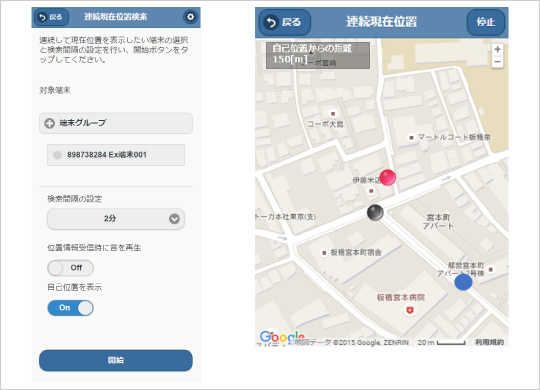Zoom in the map with plus

pos(497,49)
